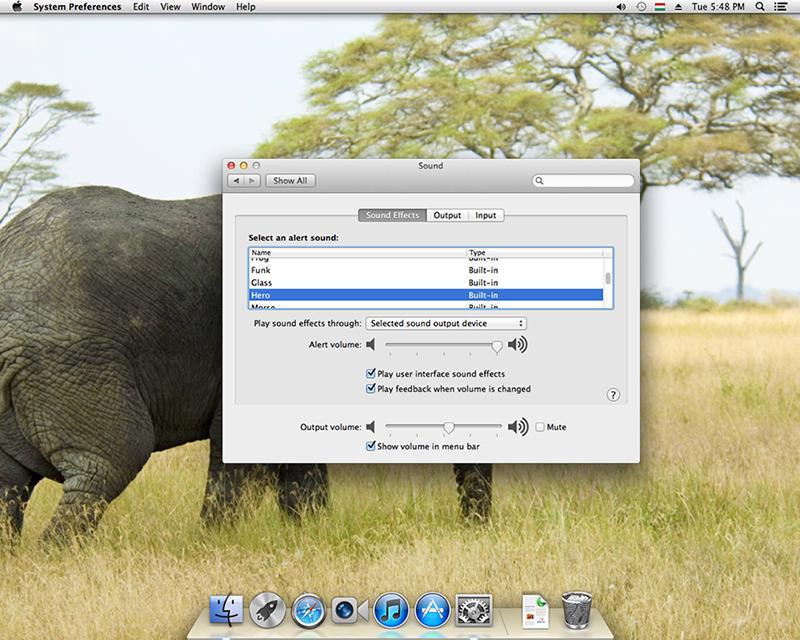Viewport: 800px width, 640px height.
Task: Open the flag input source menu
Action: [x=660, y=7]
